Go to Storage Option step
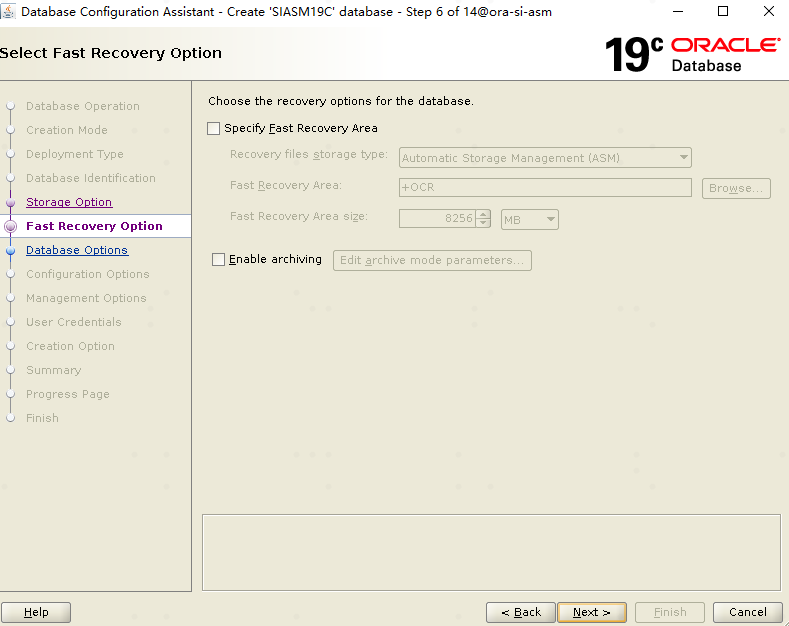Screen dimensions: 789x626 coord(69,202)
